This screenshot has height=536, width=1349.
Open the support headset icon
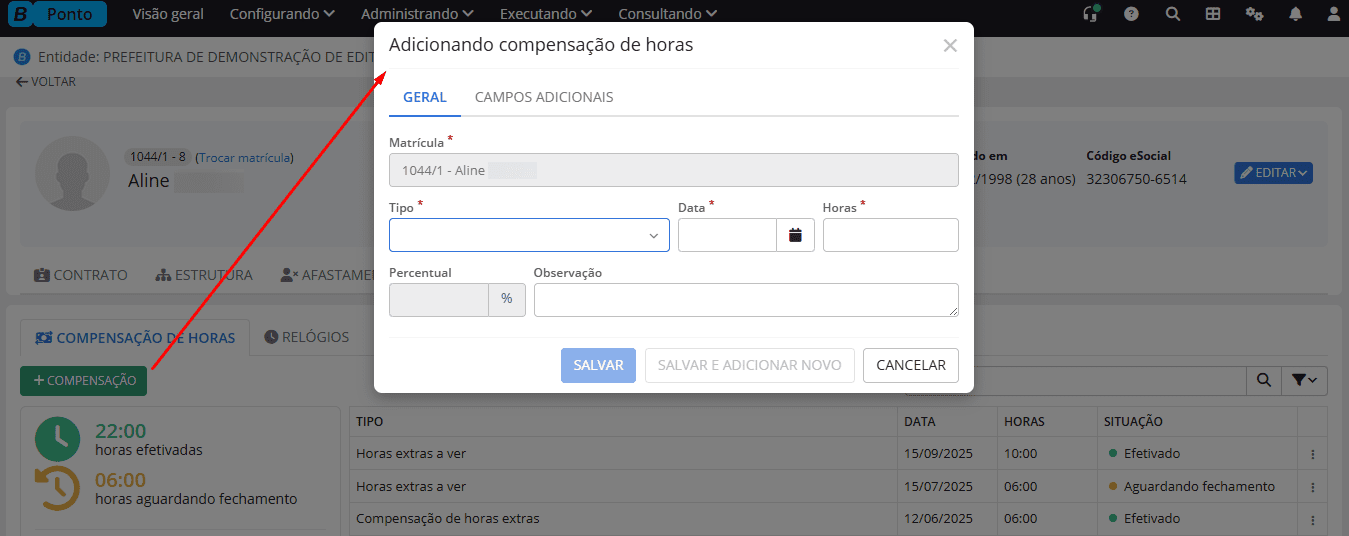tap(1092, 14)
